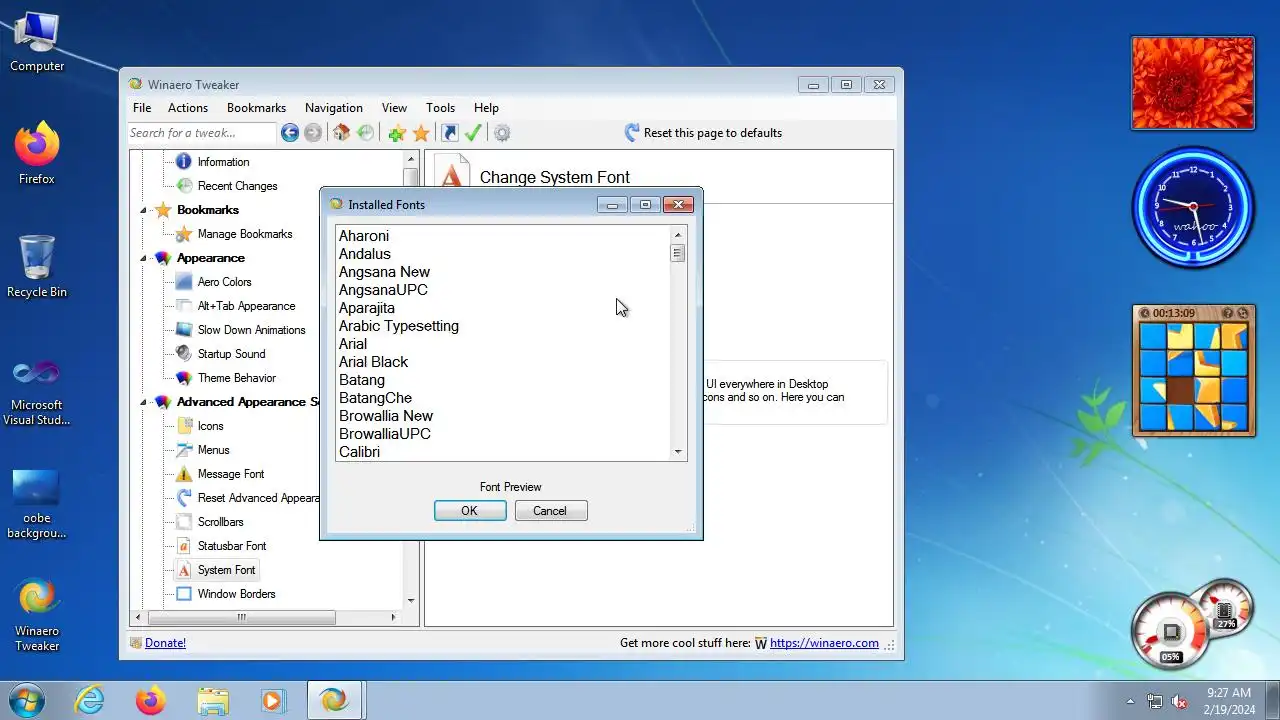Choose Arabic Typesetting font in the list
This screenshot has width=1280, height=720.
399,326
